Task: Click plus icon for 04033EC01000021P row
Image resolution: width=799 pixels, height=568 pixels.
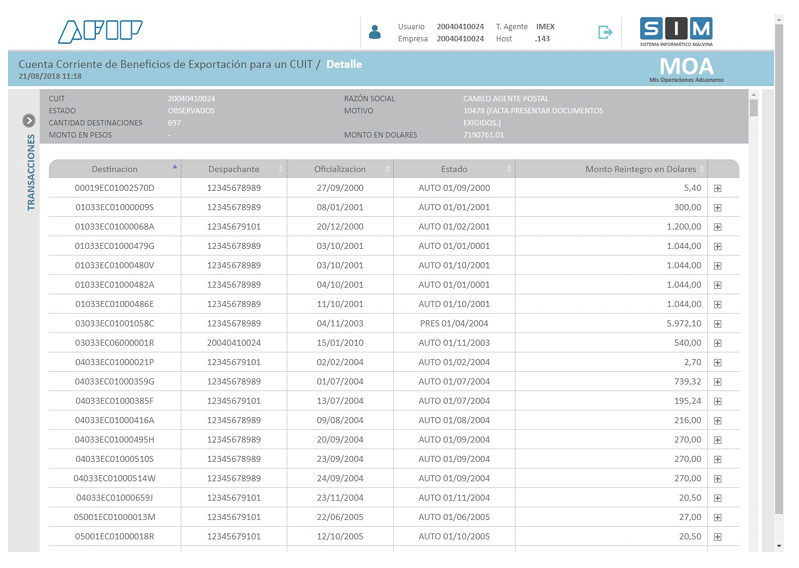Action: pyautogui.click(x=717, y=363)
